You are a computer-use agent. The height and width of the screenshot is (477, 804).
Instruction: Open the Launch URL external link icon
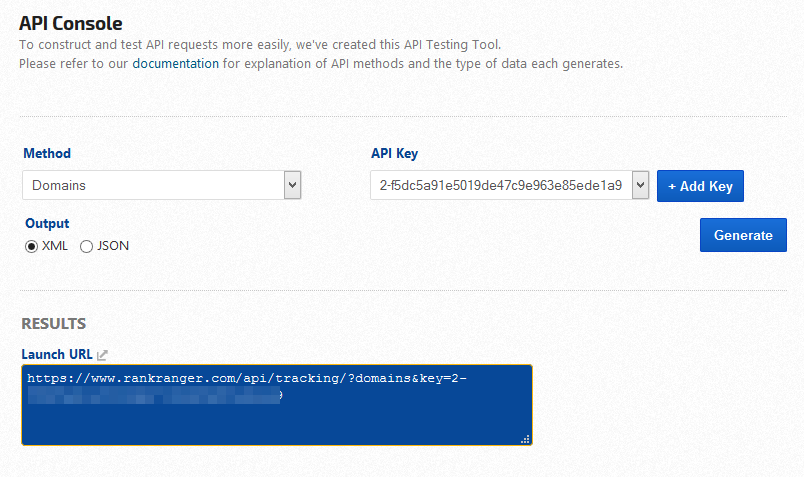tap(102, 354)
